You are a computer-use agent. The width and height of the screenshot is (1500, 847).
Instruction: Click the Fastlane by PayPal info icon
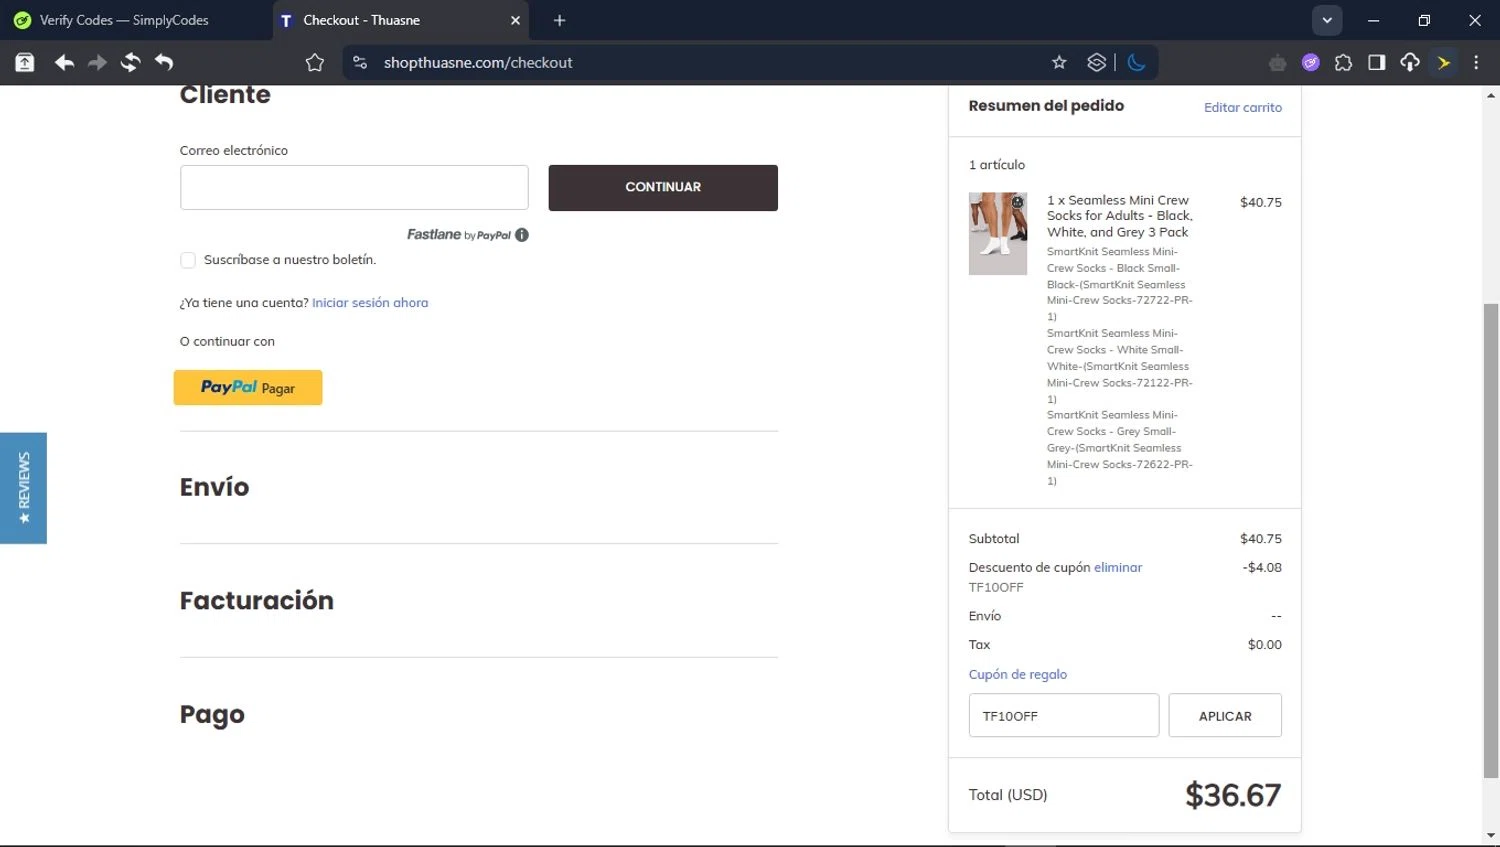pos(522,235)
